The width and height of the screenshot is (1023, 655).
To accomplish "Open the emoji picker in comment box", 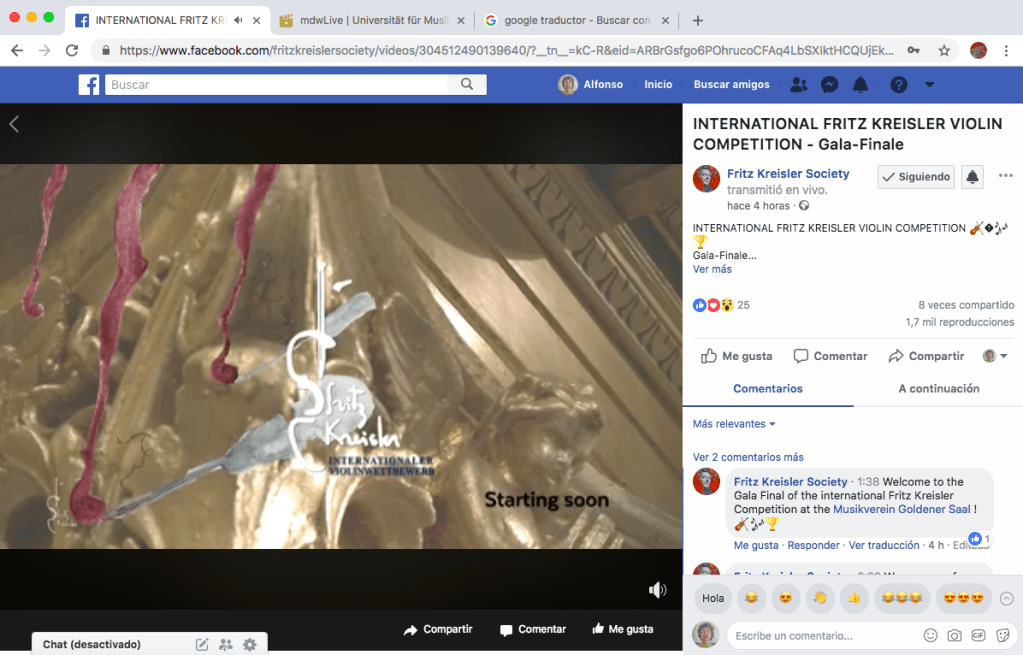I will (930, 635).
